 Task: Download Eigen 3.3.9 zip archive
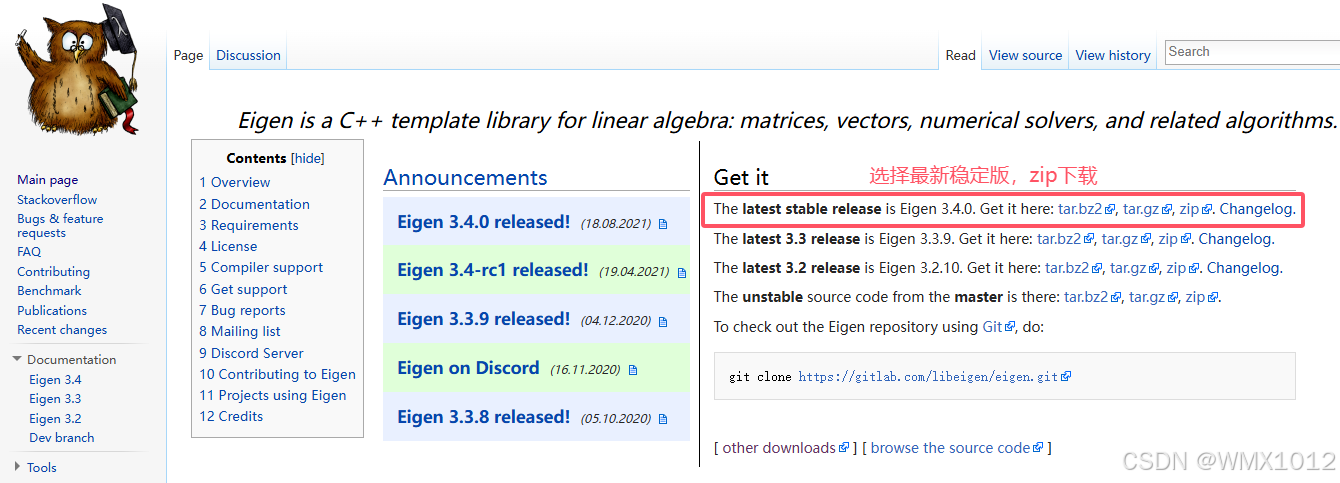(x=1174, y=239)
